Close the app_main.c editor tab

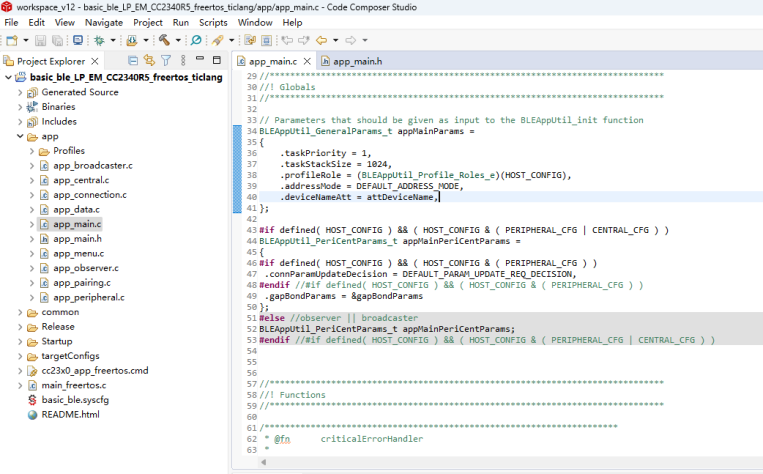[307, 61]
